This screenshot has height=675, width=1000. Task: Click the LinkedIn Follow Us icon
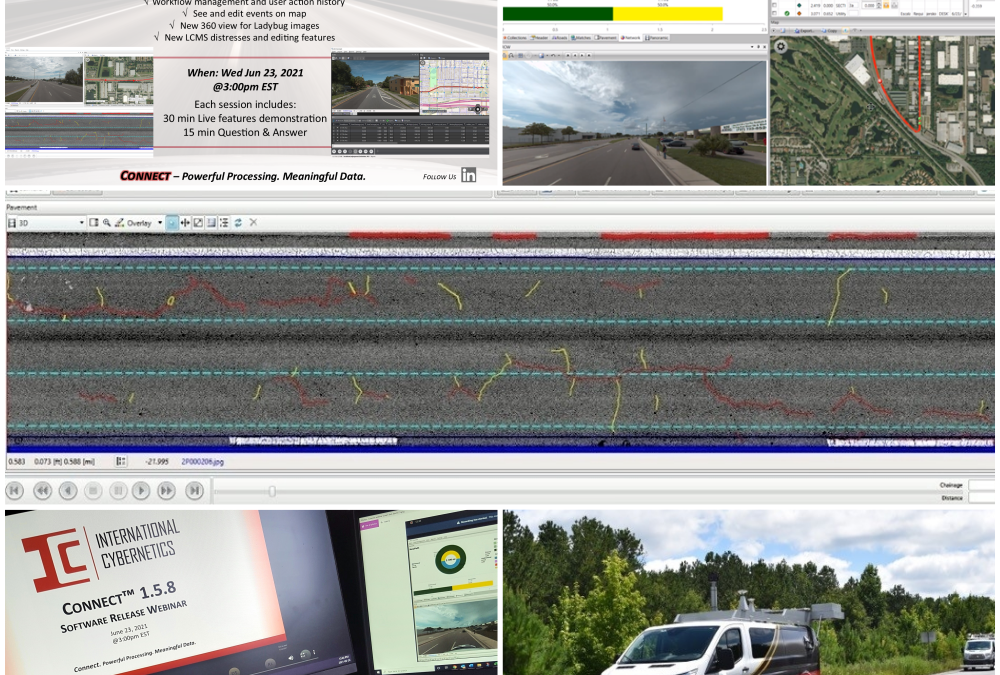point(467,176)
